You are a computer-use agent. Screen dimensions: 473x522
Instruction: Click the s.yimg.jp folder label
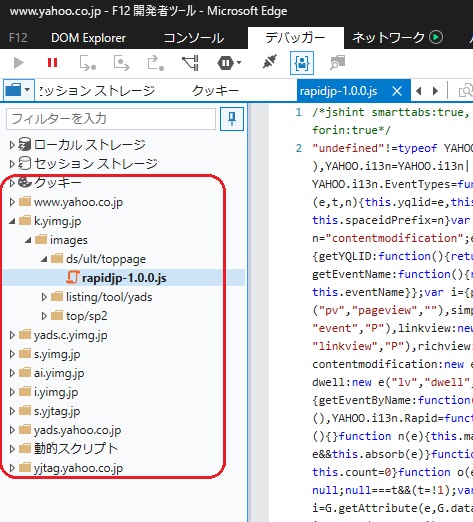tap(57, 354)
